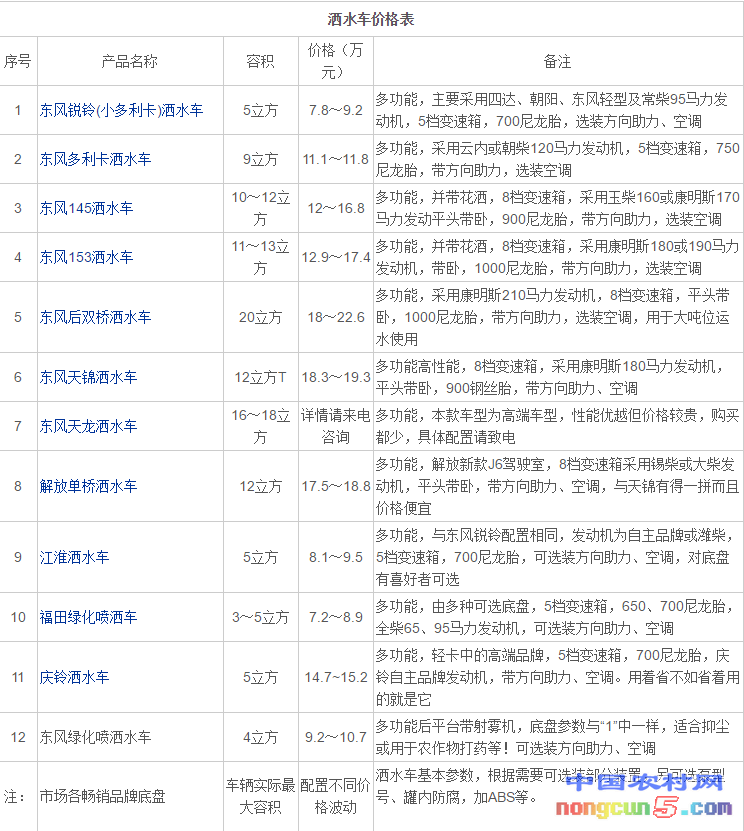
Task: Click remarks mentioning 轻卡中的高端品牌
Action: [557, 677]
